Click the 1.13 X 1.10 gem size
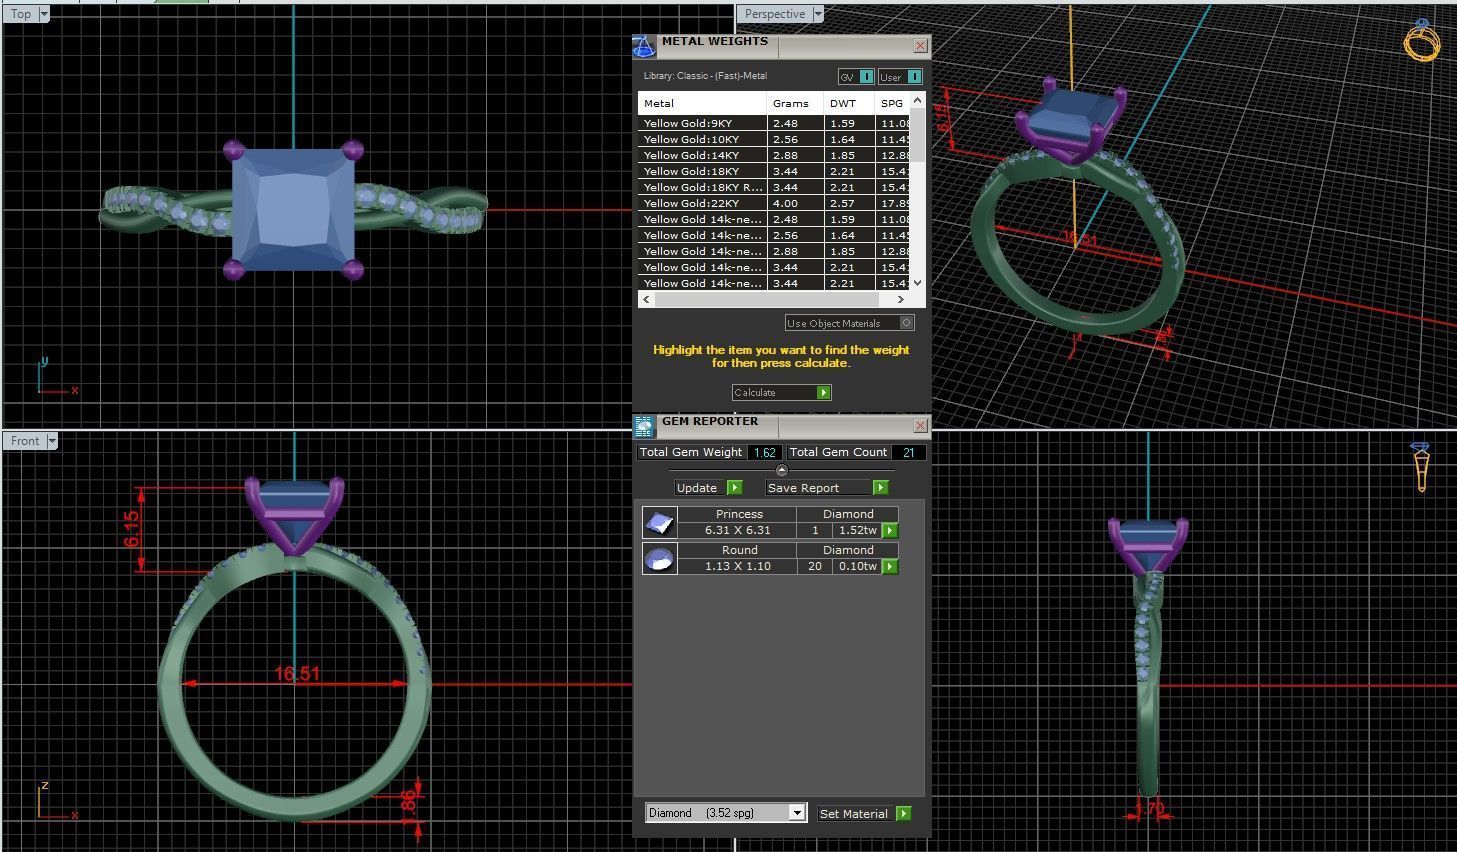 click(738, 566)
